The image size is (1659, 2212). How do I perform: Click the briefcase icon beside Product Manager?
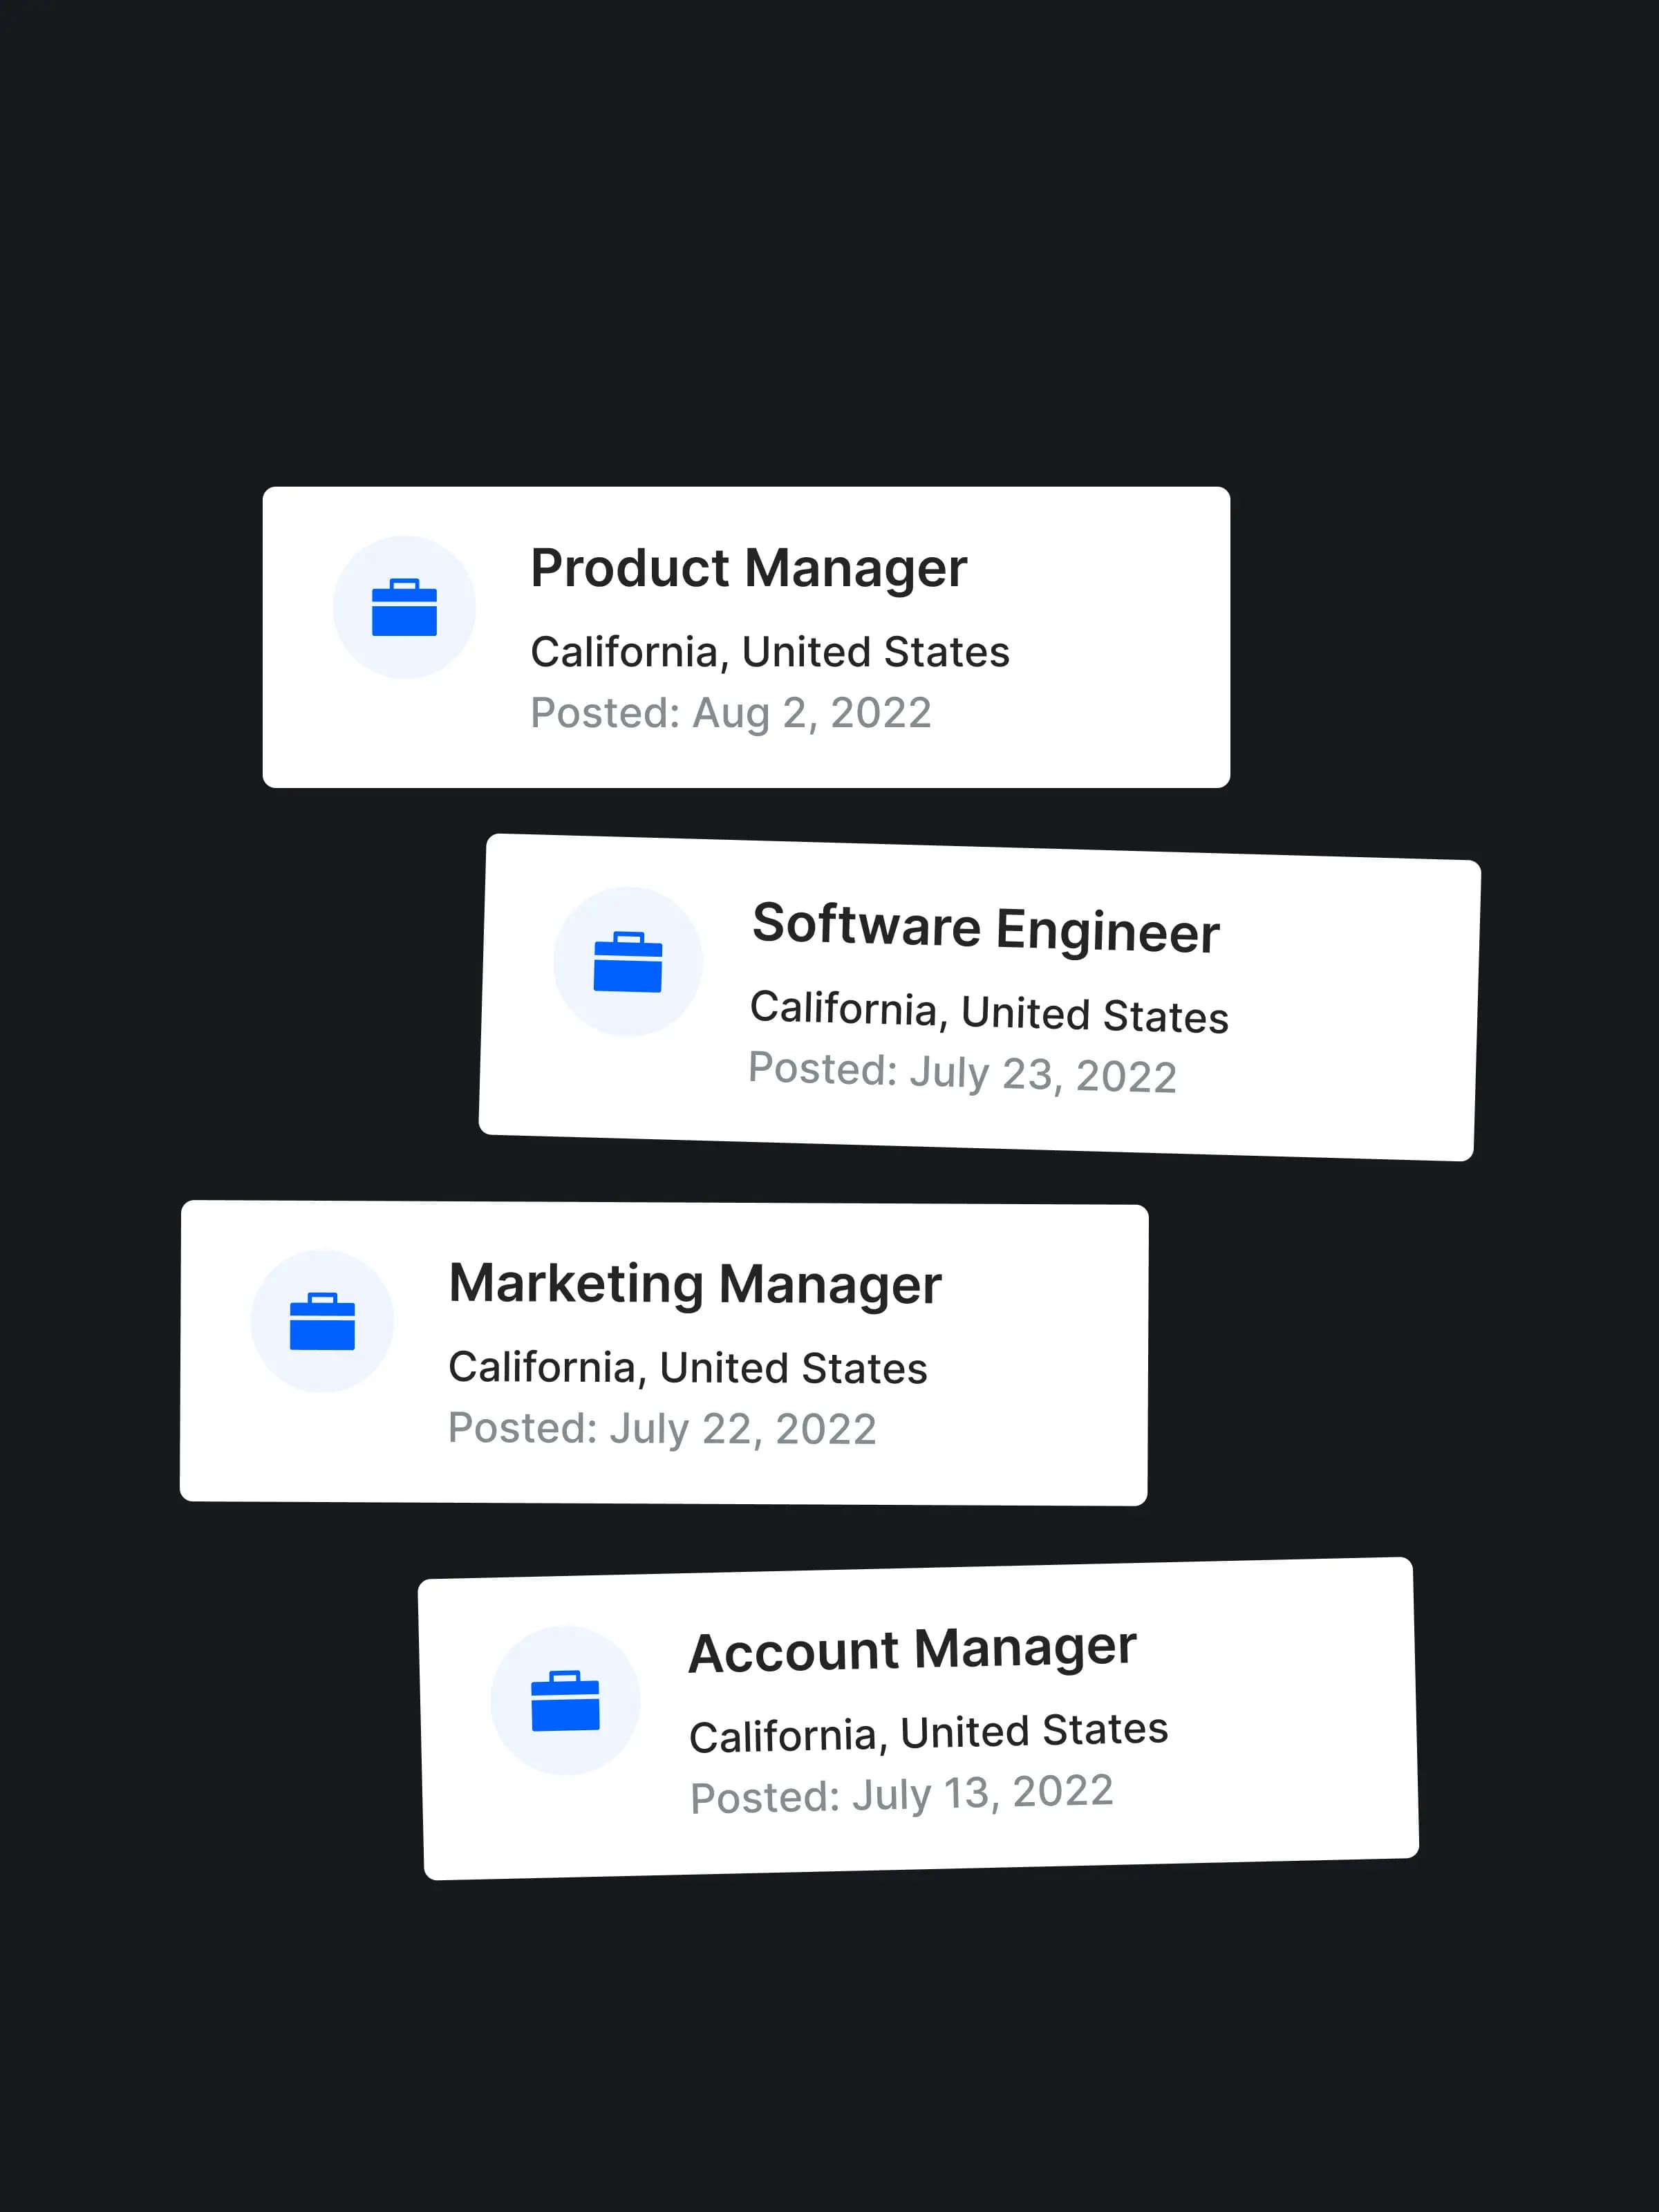[x=404, y=607]
